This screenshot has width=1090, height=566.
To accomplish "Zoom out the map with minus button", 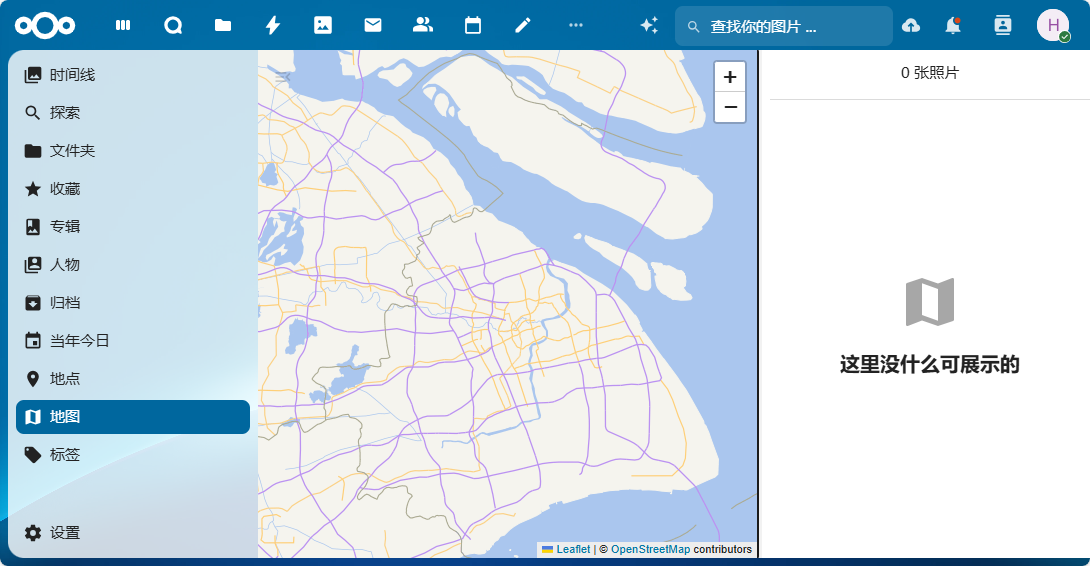I will [730, 107].
